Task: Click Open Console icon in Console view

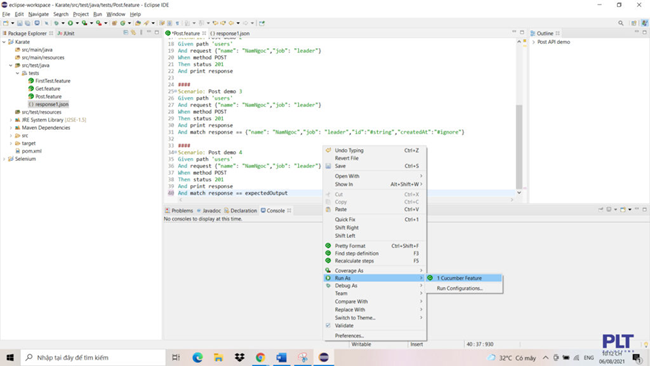Action: (623, 209)
